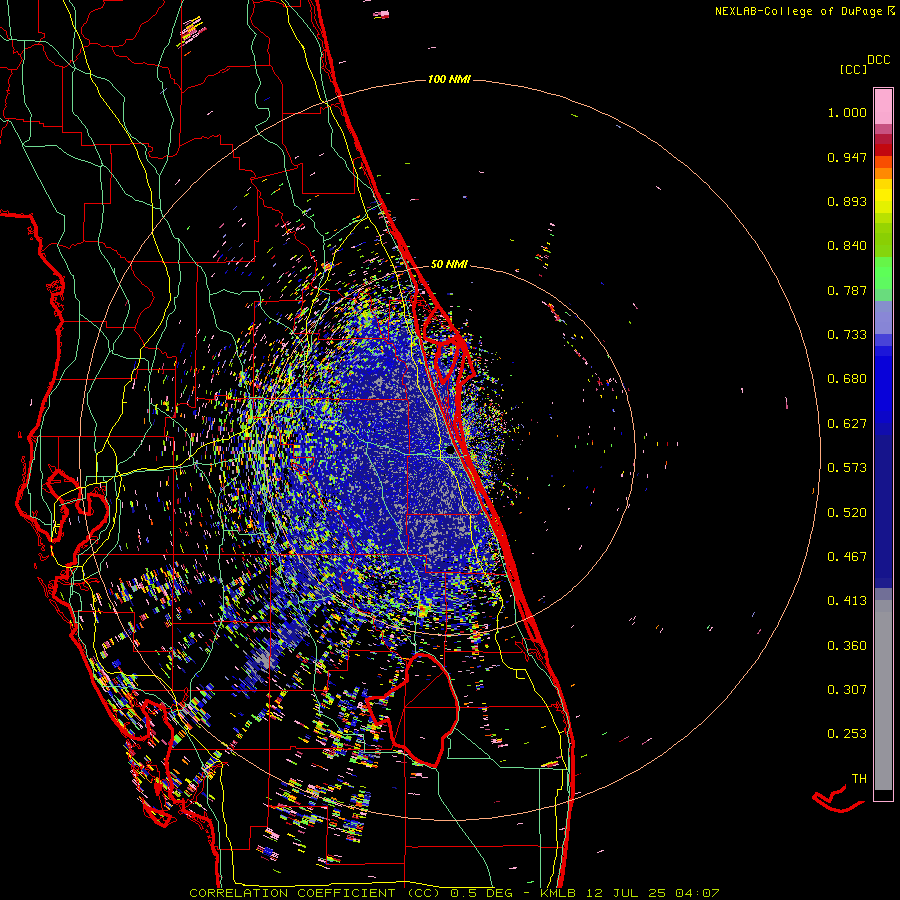Click the red Lake Okeechobee outline

click(413, 711)
